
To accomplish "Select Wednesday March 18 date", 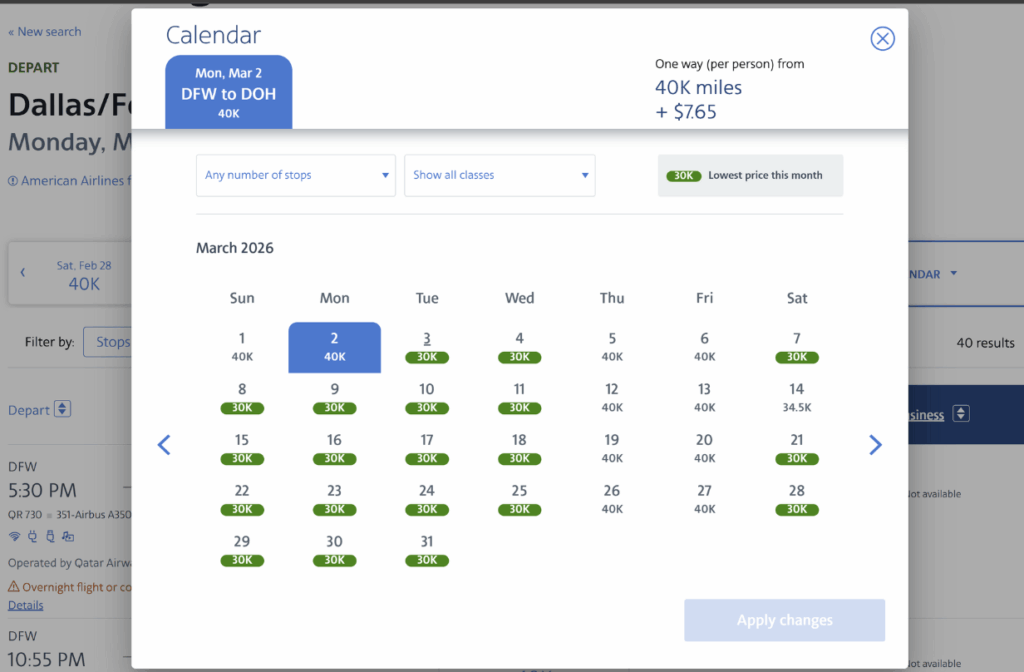I will point(519,448).
